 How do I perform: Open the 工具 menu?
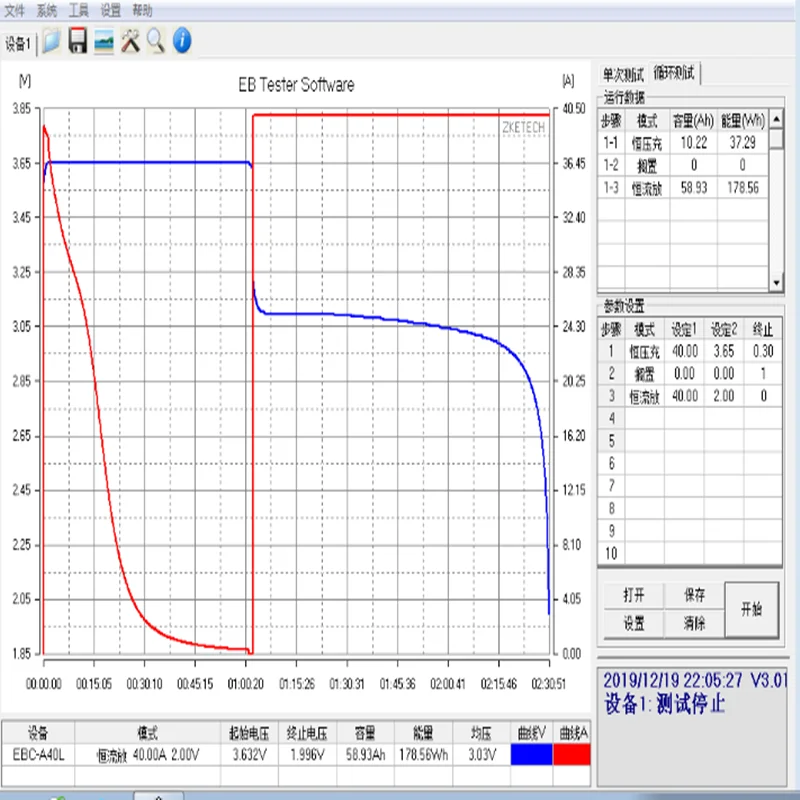[79, 11]
